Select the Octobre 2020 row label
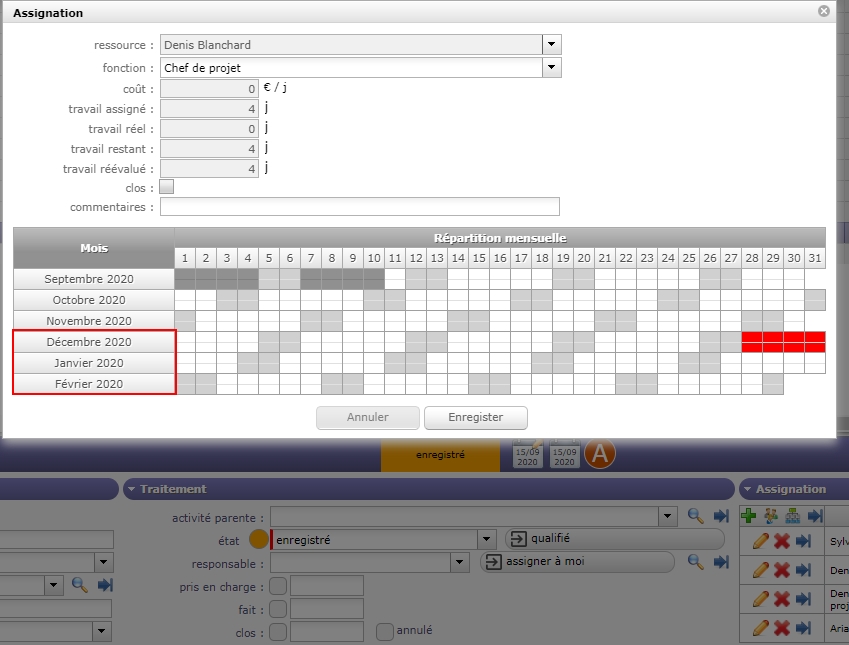Image resolution: width=849 pixels, height=645 pixels. tap(93, 300)
